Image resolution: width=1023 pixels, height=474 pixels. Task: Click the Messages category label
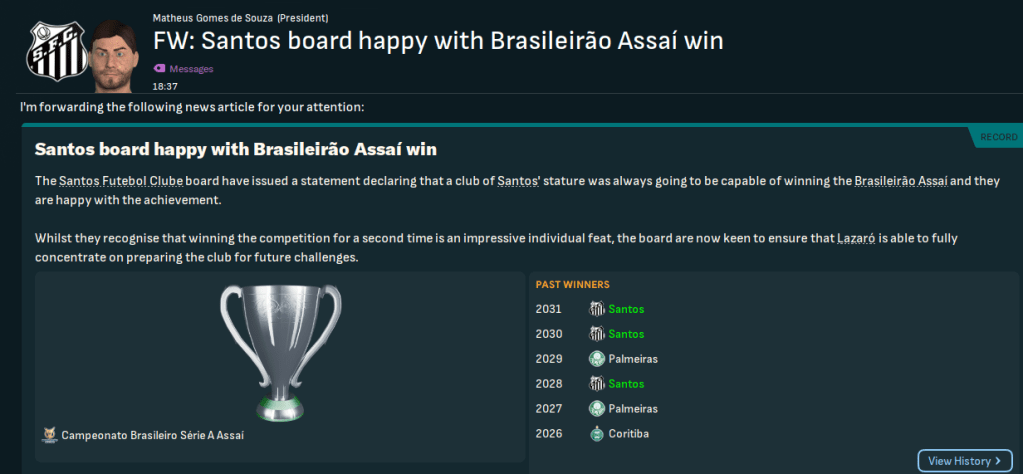pos(191,69)
